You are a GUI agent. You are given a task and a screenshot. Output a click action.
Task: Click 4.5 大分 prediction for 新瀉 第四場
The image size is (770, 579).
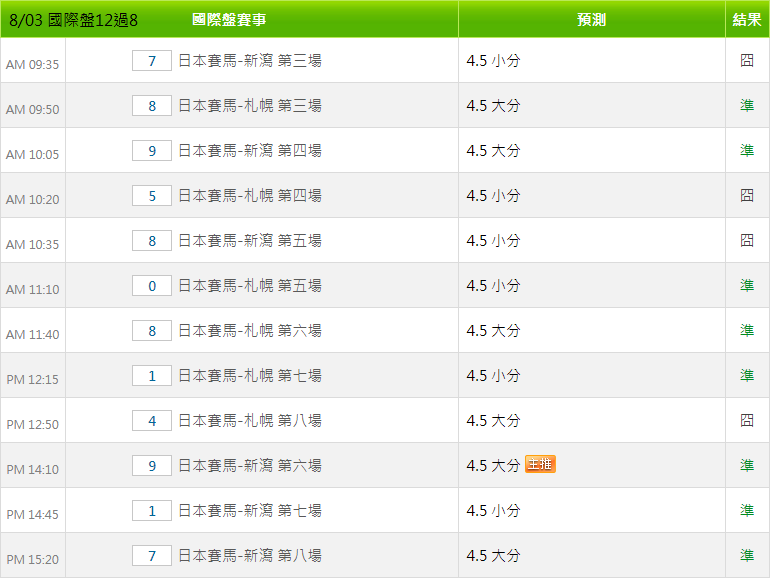[x=494, y=150]
